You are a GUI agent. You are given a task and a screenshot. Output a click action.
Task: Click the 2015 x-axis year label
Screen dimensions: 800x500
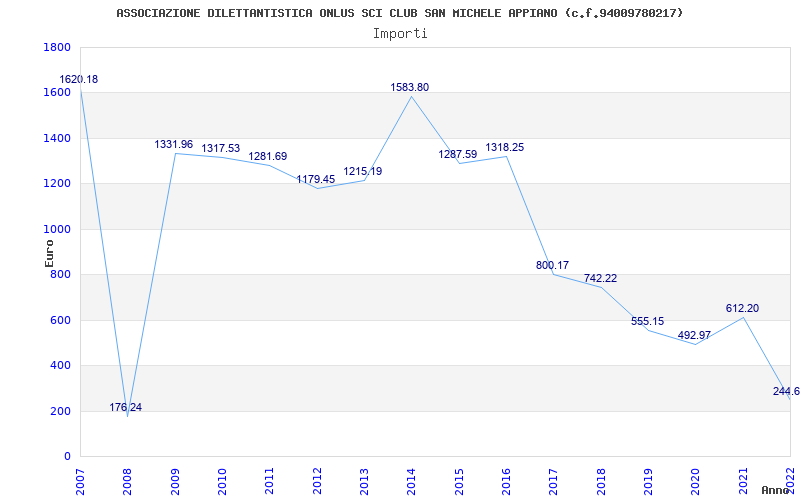click(459, 481)
